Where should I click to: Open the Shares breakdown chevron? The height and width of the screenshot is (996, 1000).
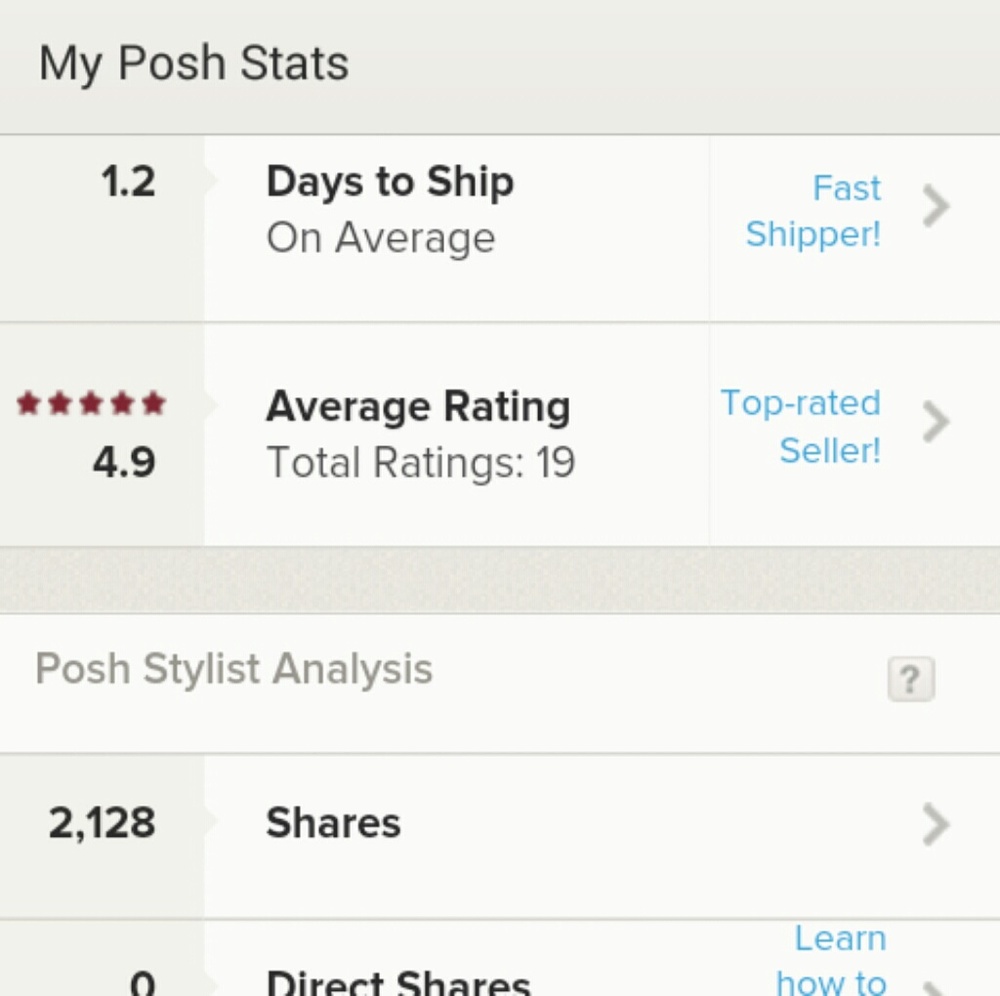pyautogui.click(x=936, y=824)
